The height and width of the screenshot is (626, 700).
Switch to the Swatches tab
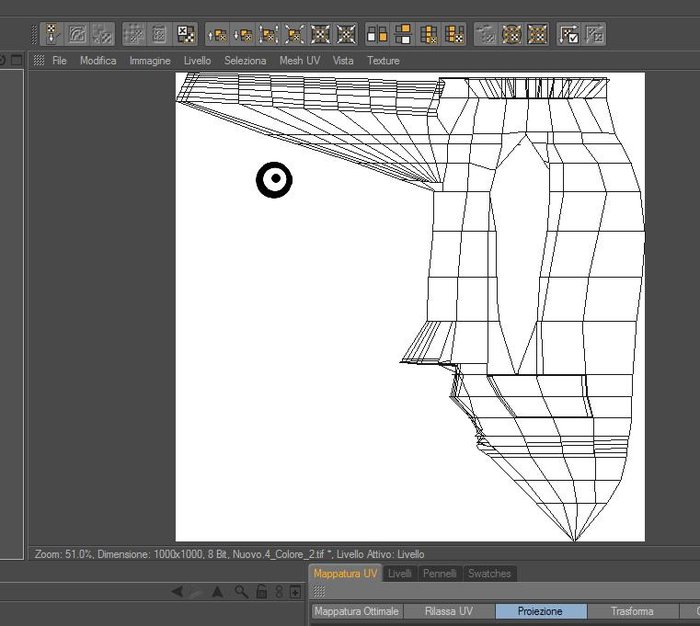pyautogui.click(x=489, y=573)
